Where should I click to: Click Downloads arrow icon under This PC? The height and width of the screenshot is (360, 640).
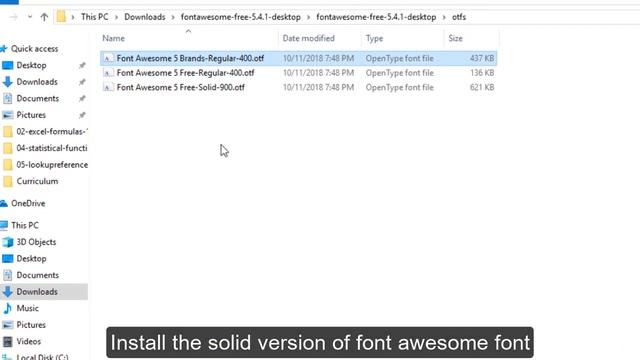click(x=8, y=292)
